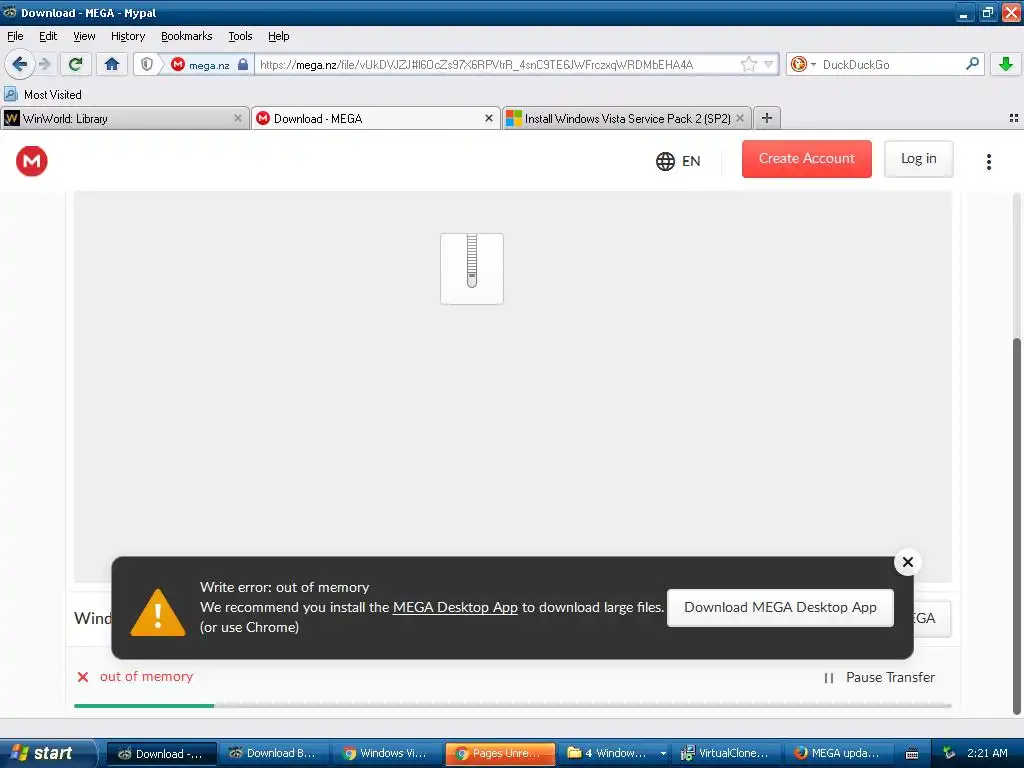Click the tracking protection shield icon
This screenshot has height=768, width=1024.
[147, 64]
